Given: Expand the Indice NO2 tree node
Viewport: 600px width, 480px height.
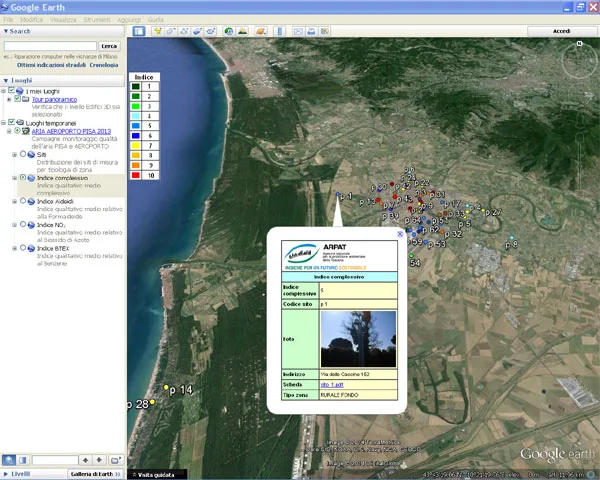Looking at the screenshot, I should click(x=15, y=225).
